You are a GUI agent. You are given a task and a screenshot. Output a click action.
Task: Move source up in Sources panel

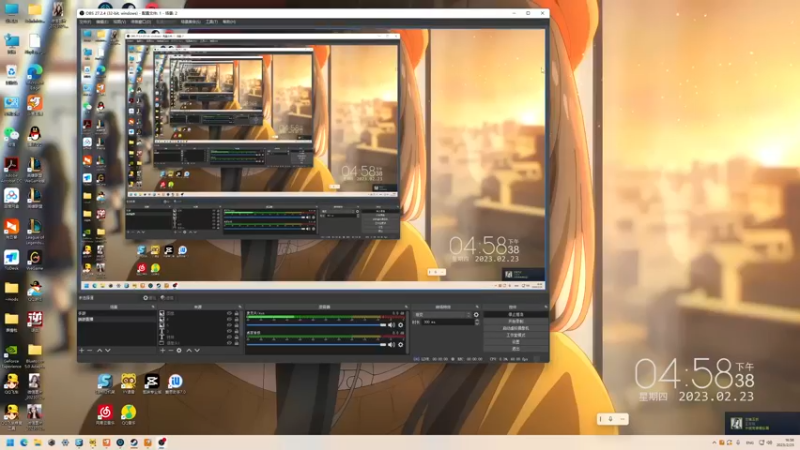[189, 351]
